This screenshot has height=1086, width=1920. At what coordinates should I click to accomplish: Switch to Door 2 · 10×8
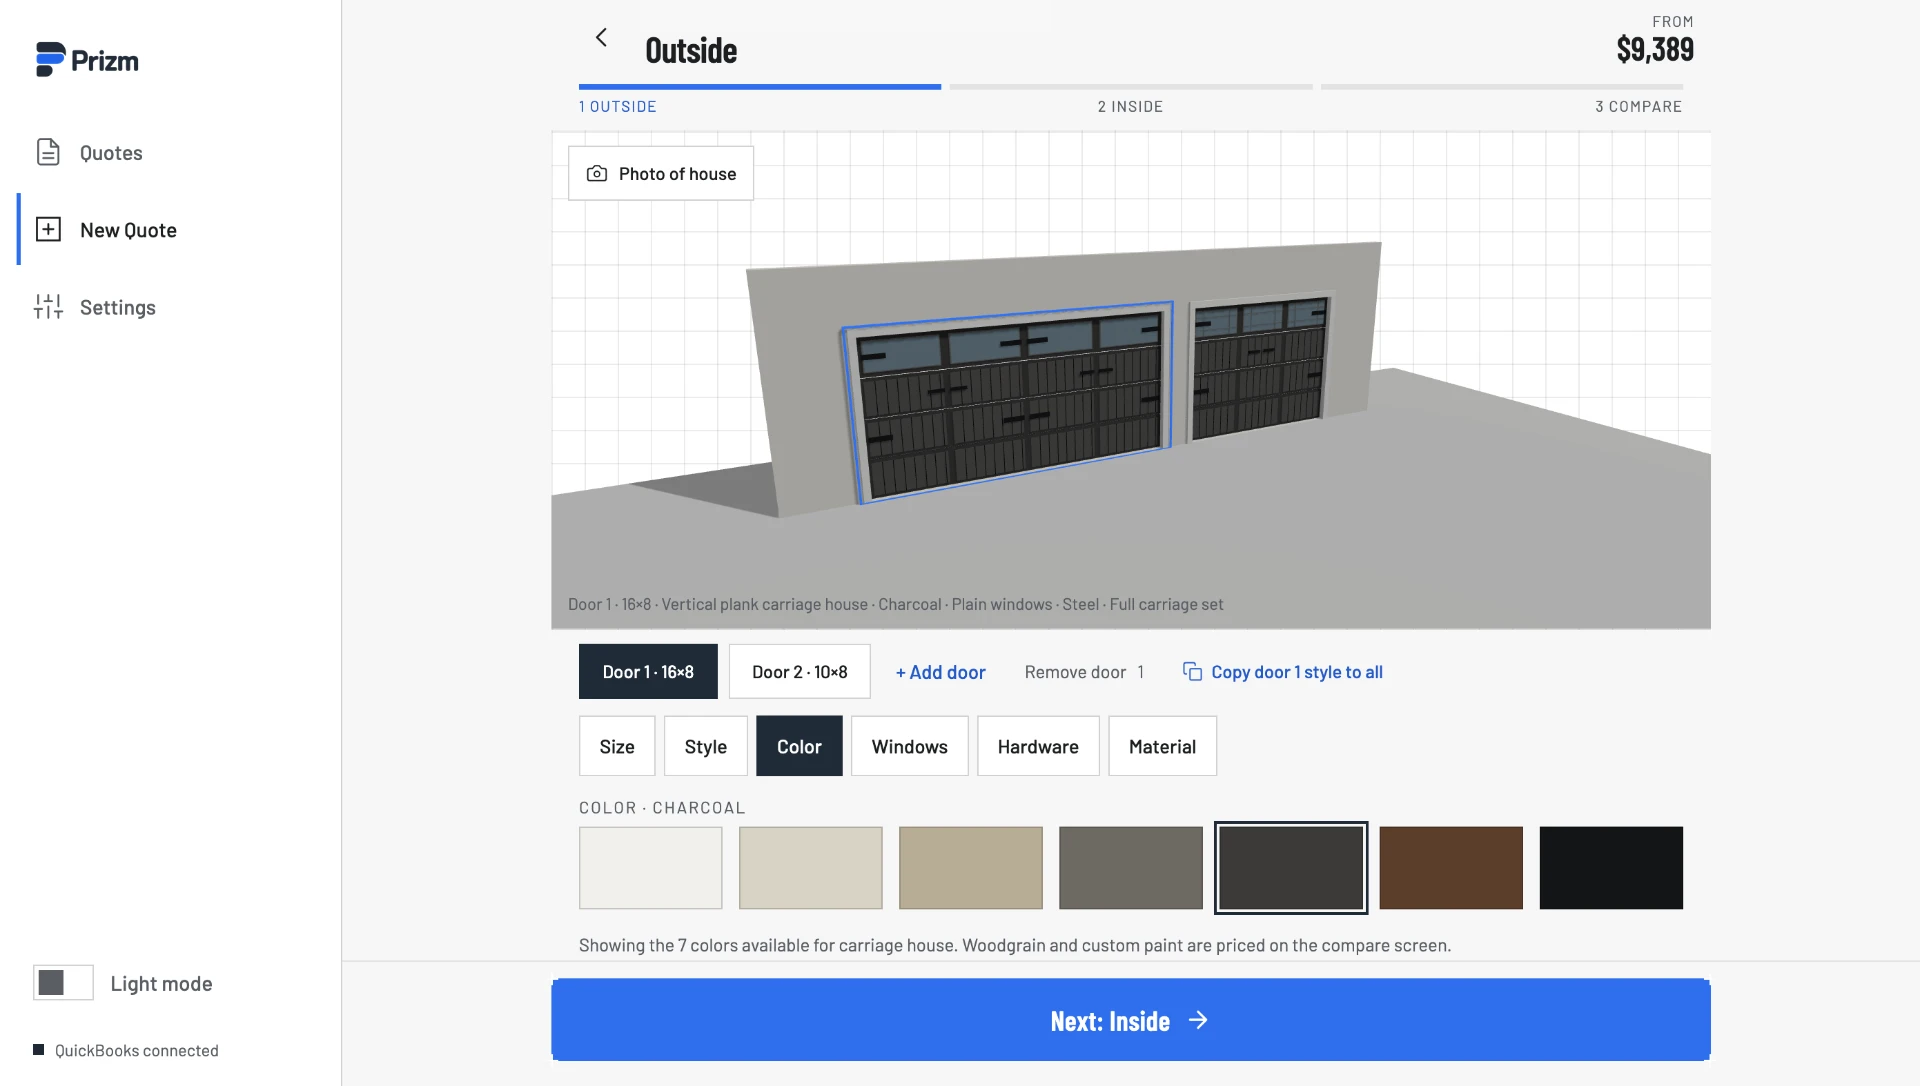pyautogui.click(x=800, y=671)
